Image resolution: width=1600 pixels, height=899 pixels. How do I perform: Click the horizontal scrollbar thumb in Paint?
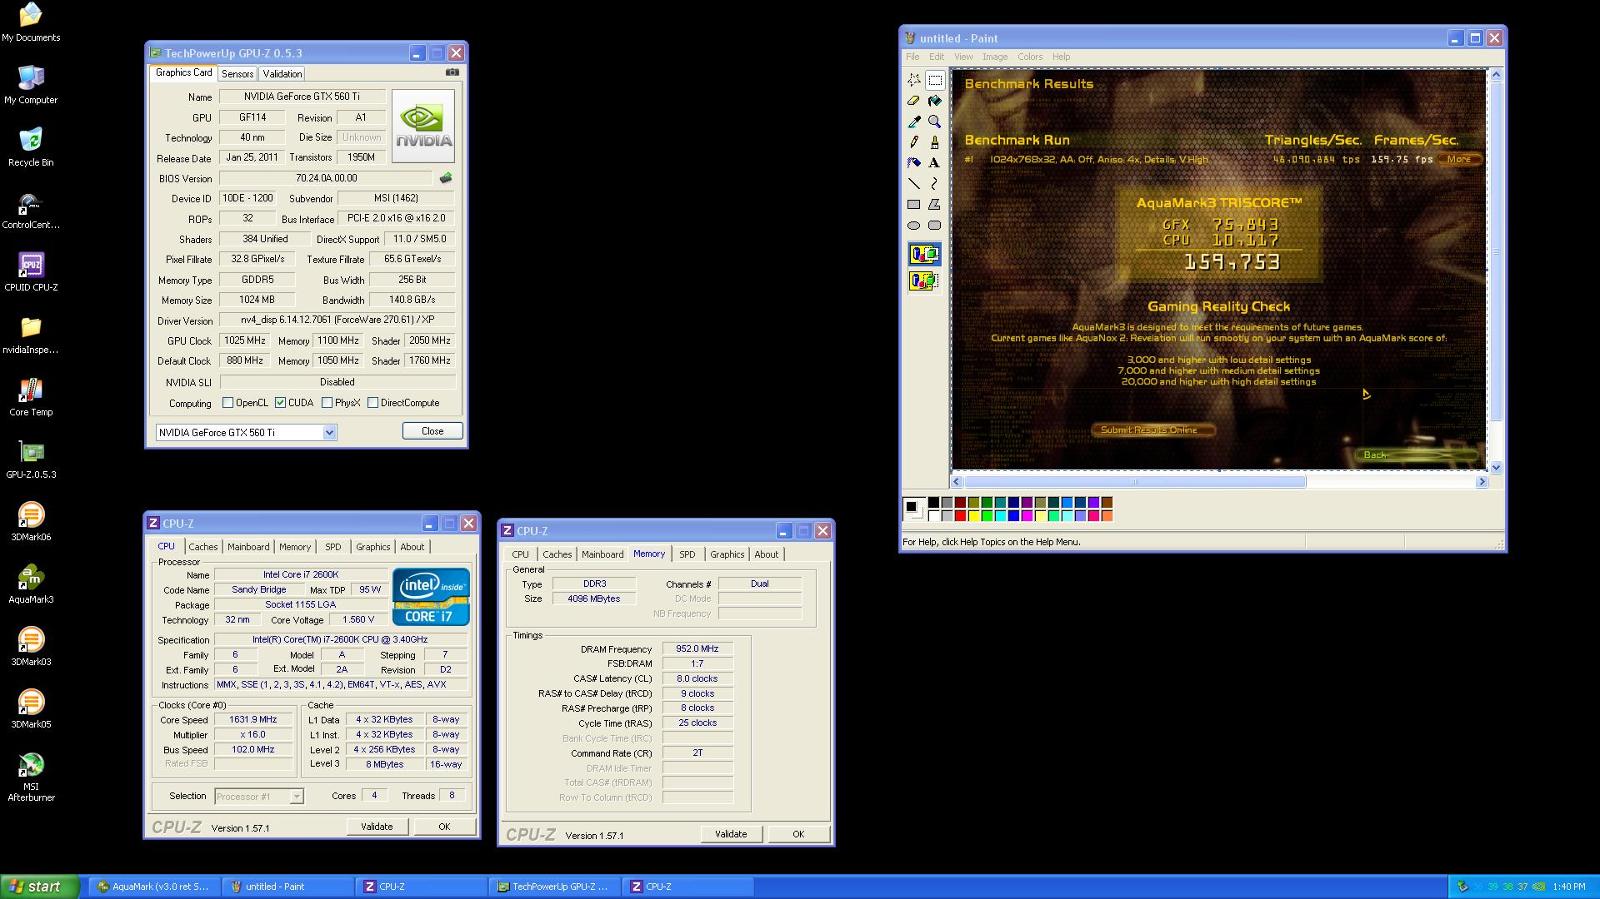(1135, 482)
